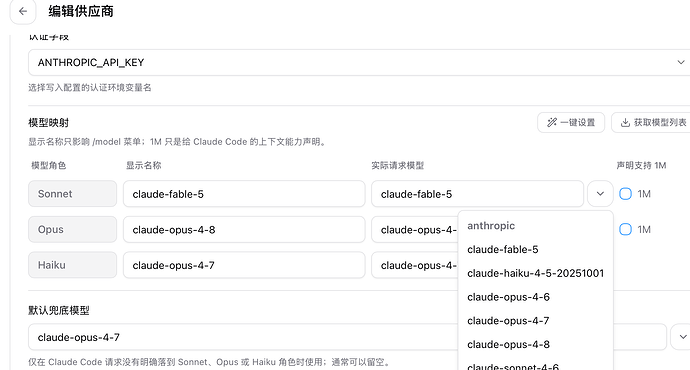Viewport: 690px width, 370px height.
Task: Enable 1M context for the Sonnet row
Action: (625, 194)
